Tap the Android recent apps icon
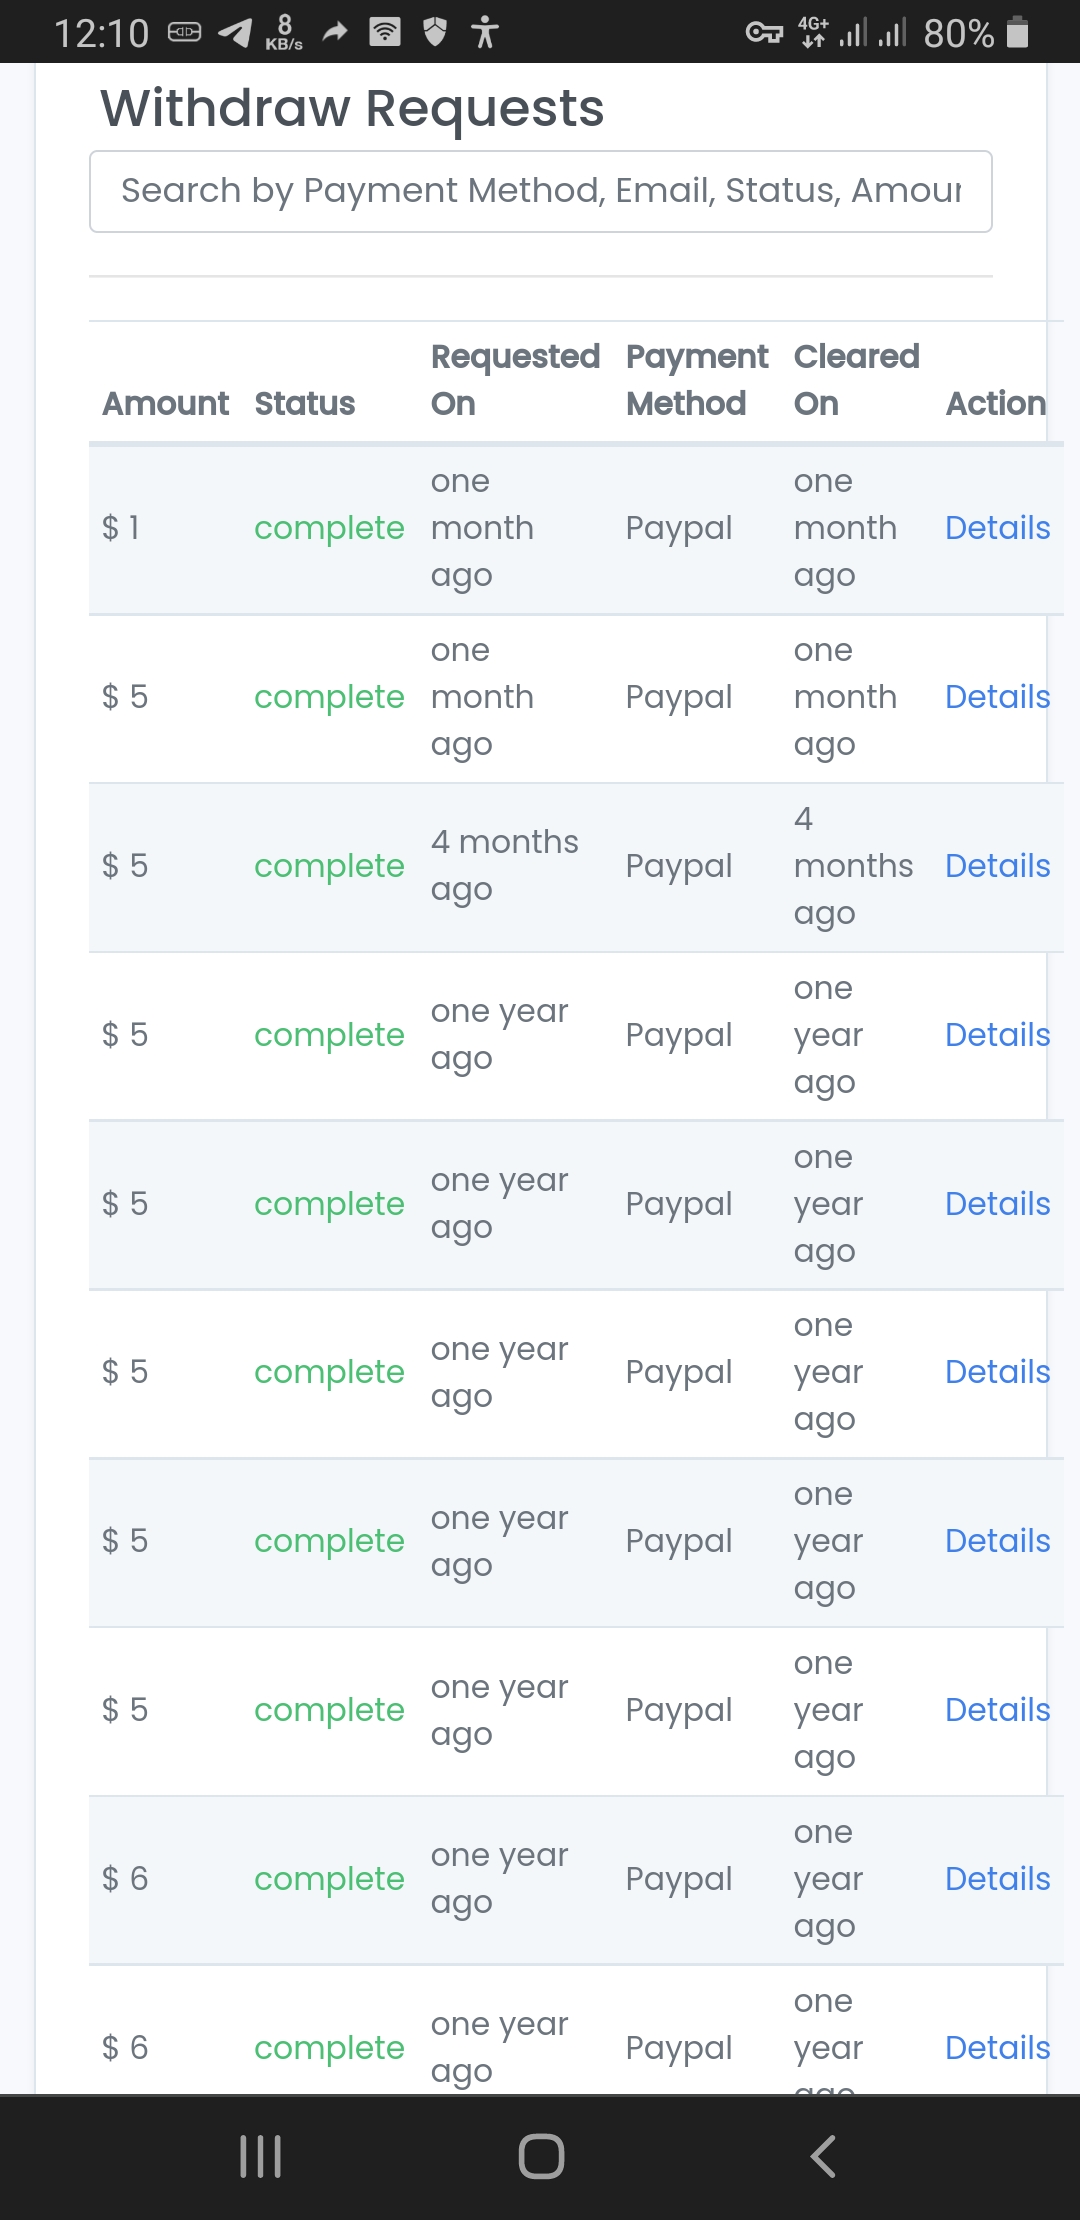Screen dimensions: 1080x2220 (x=261, y=2156)
